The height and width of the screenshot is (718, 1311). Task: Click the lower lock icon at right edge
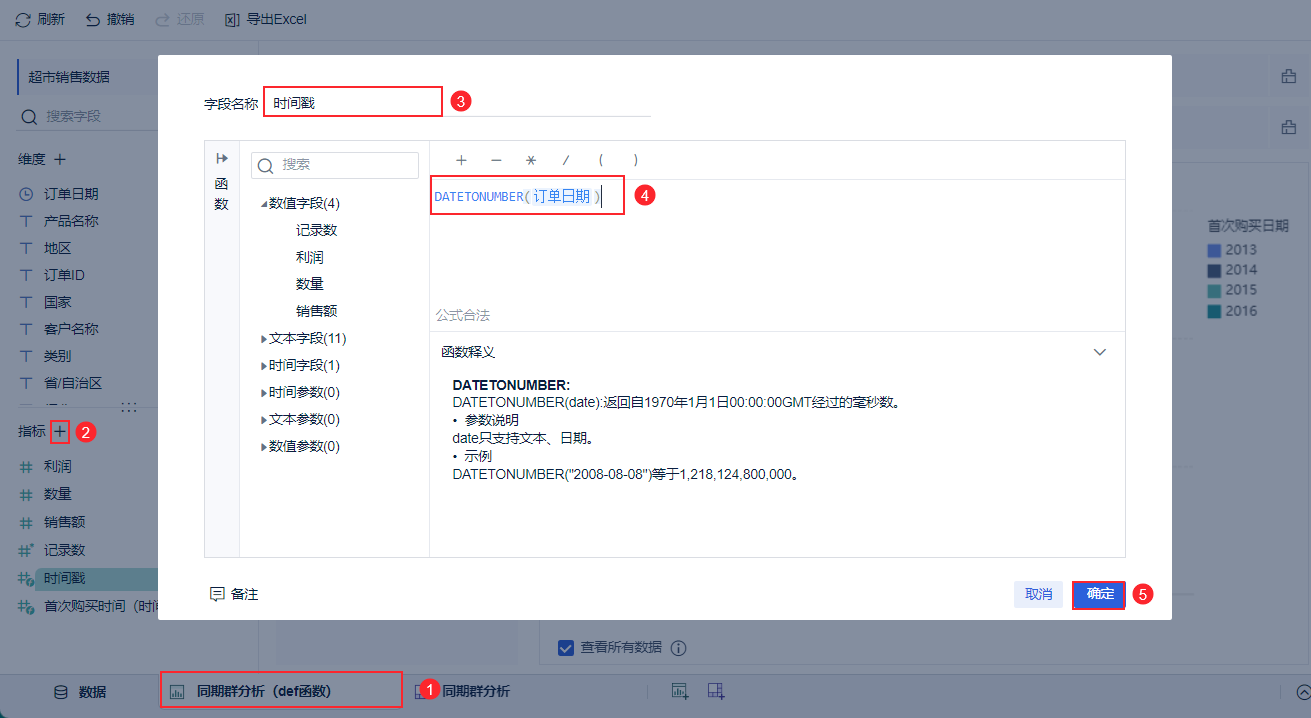tap(1290, 127)
